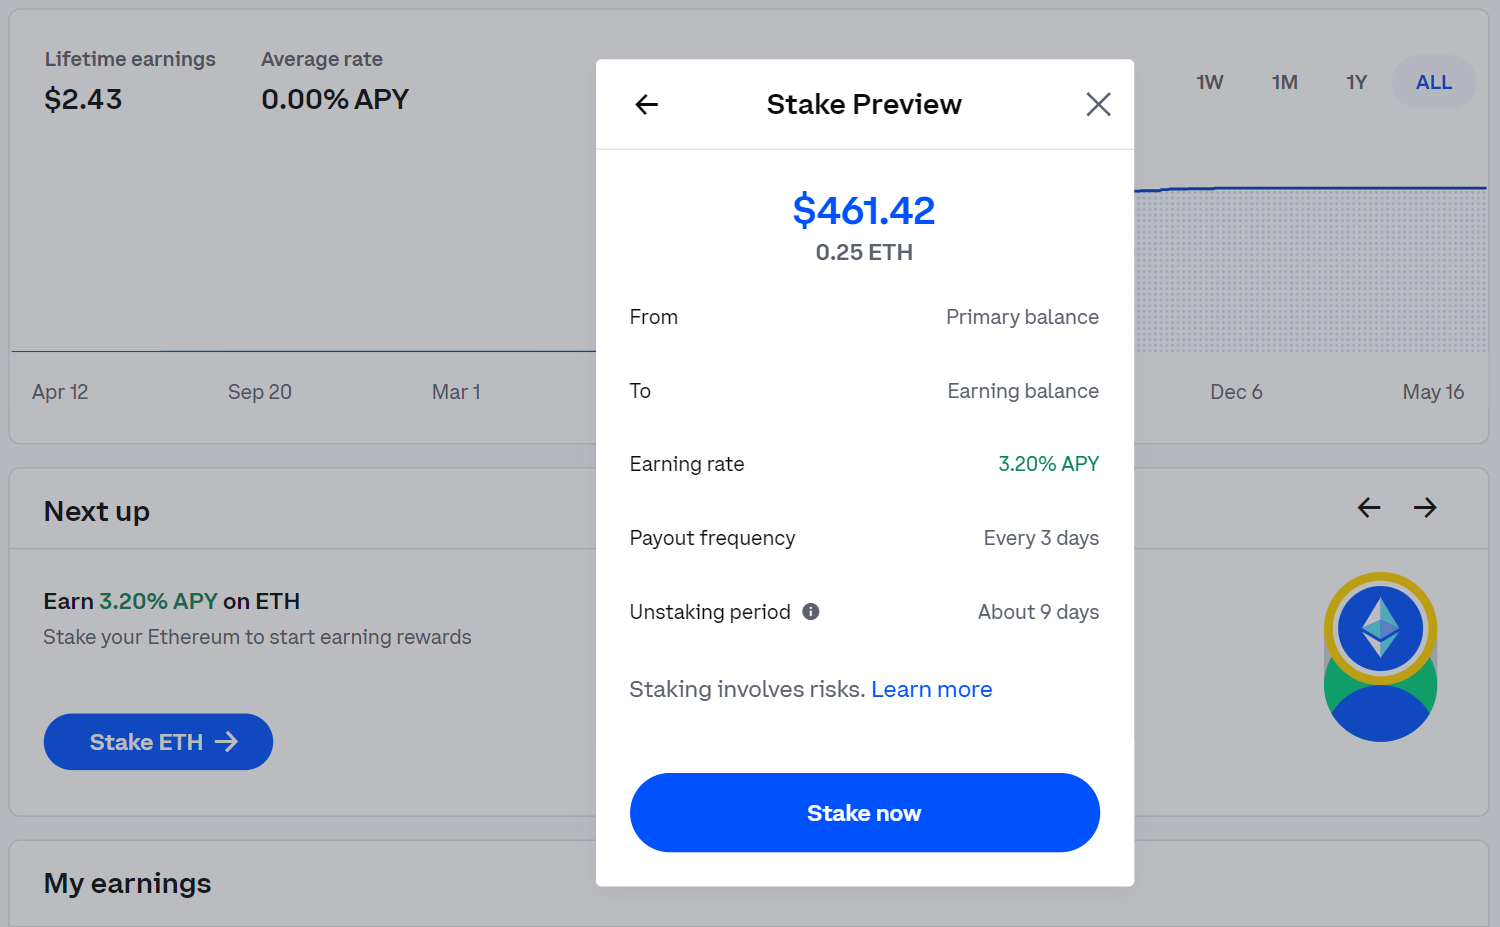Click the $461.42 stake amount
Image resolution: width=1500 pixels, height=927 pixels.
click(864, 211)
